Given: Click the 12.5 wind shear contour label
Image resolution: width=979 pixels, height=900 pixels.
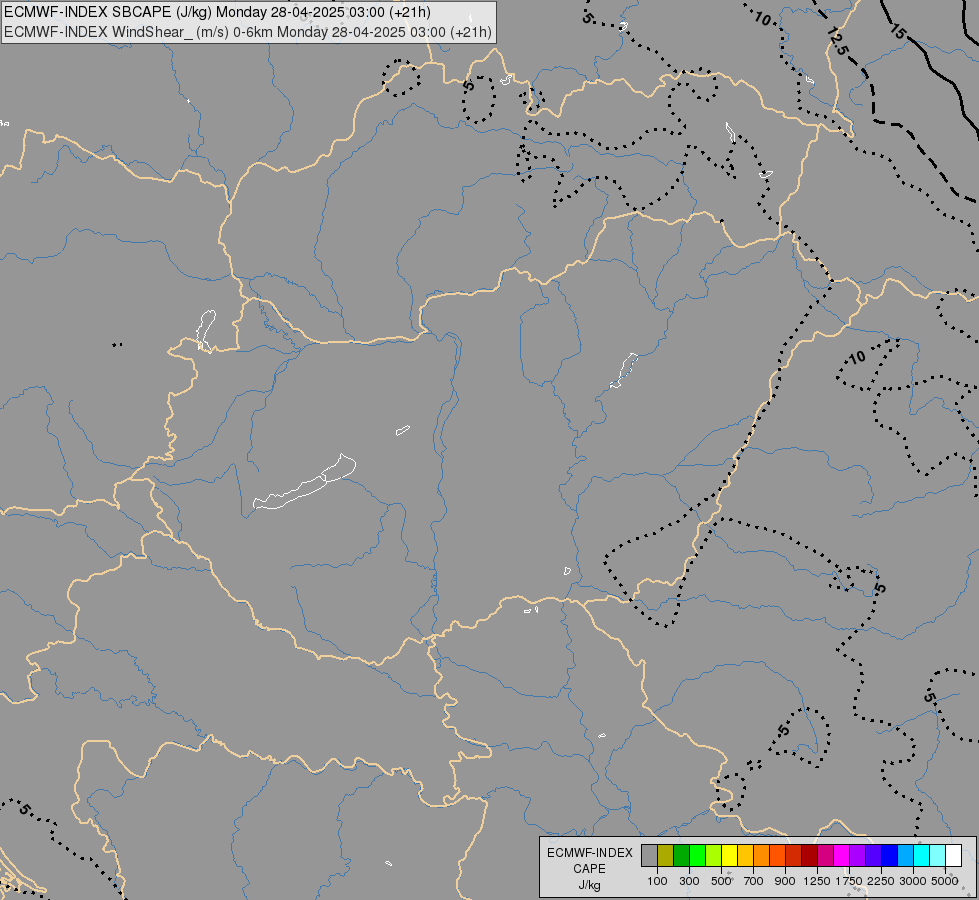Looking at the screenshot, I should click(837, 41).
